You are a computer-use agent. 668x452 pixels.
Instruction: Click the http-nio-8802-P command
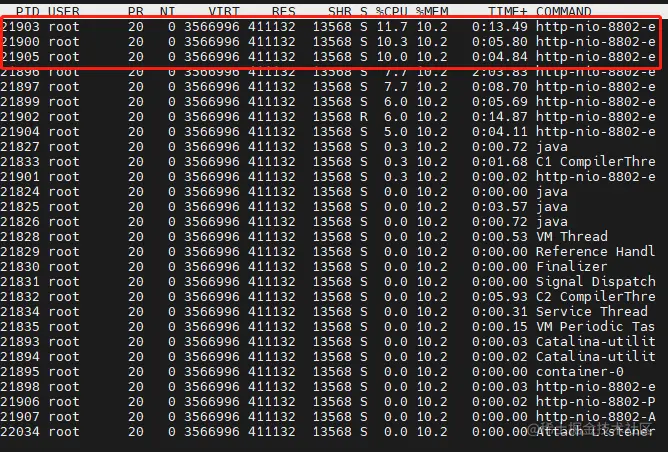tap(596, 402)
